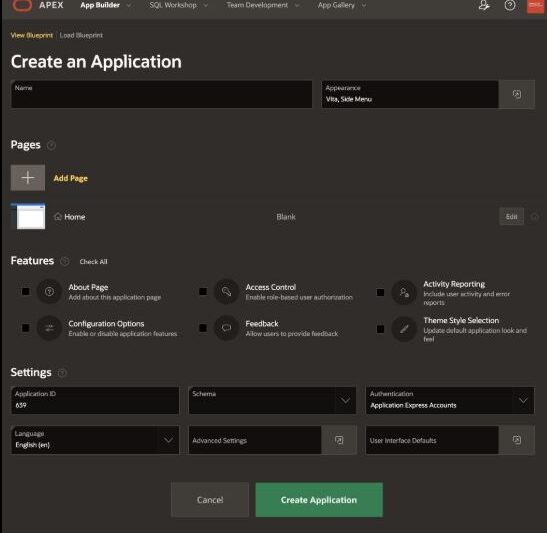Click the Advanced Settings field
547x533 pixels.
255,440
